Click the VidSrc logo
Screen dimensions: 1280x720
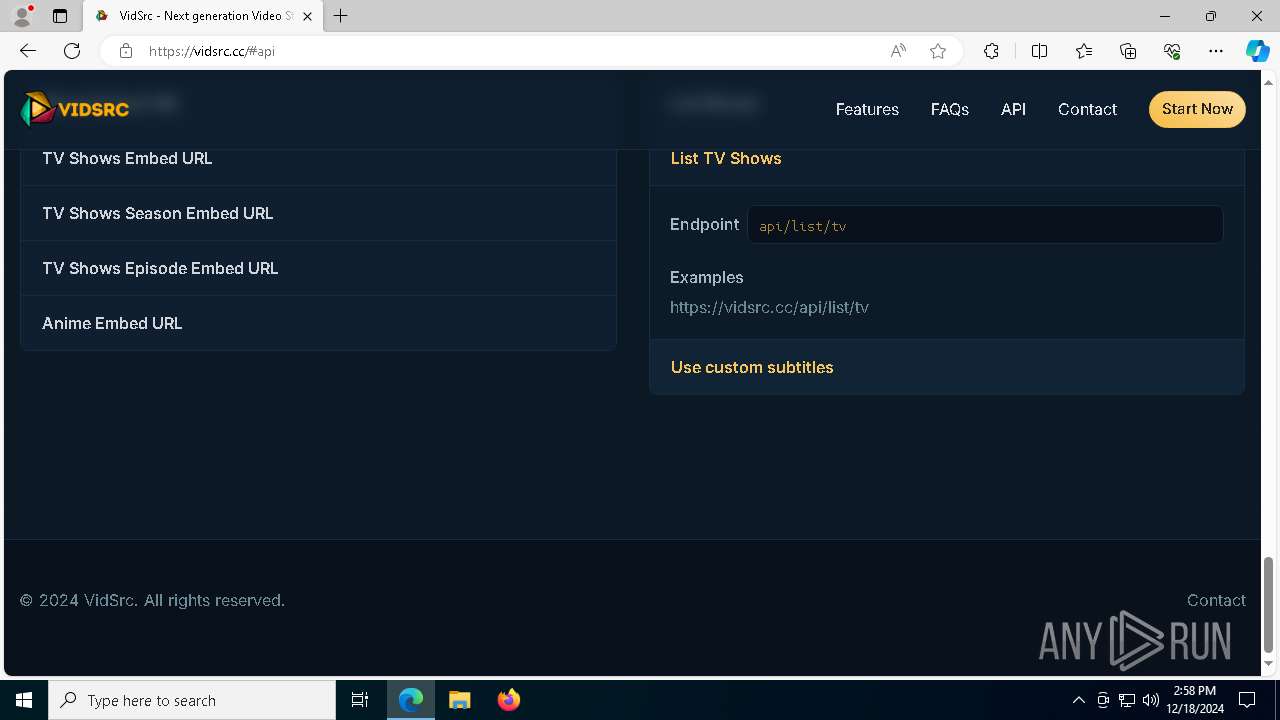click(75, 109)
